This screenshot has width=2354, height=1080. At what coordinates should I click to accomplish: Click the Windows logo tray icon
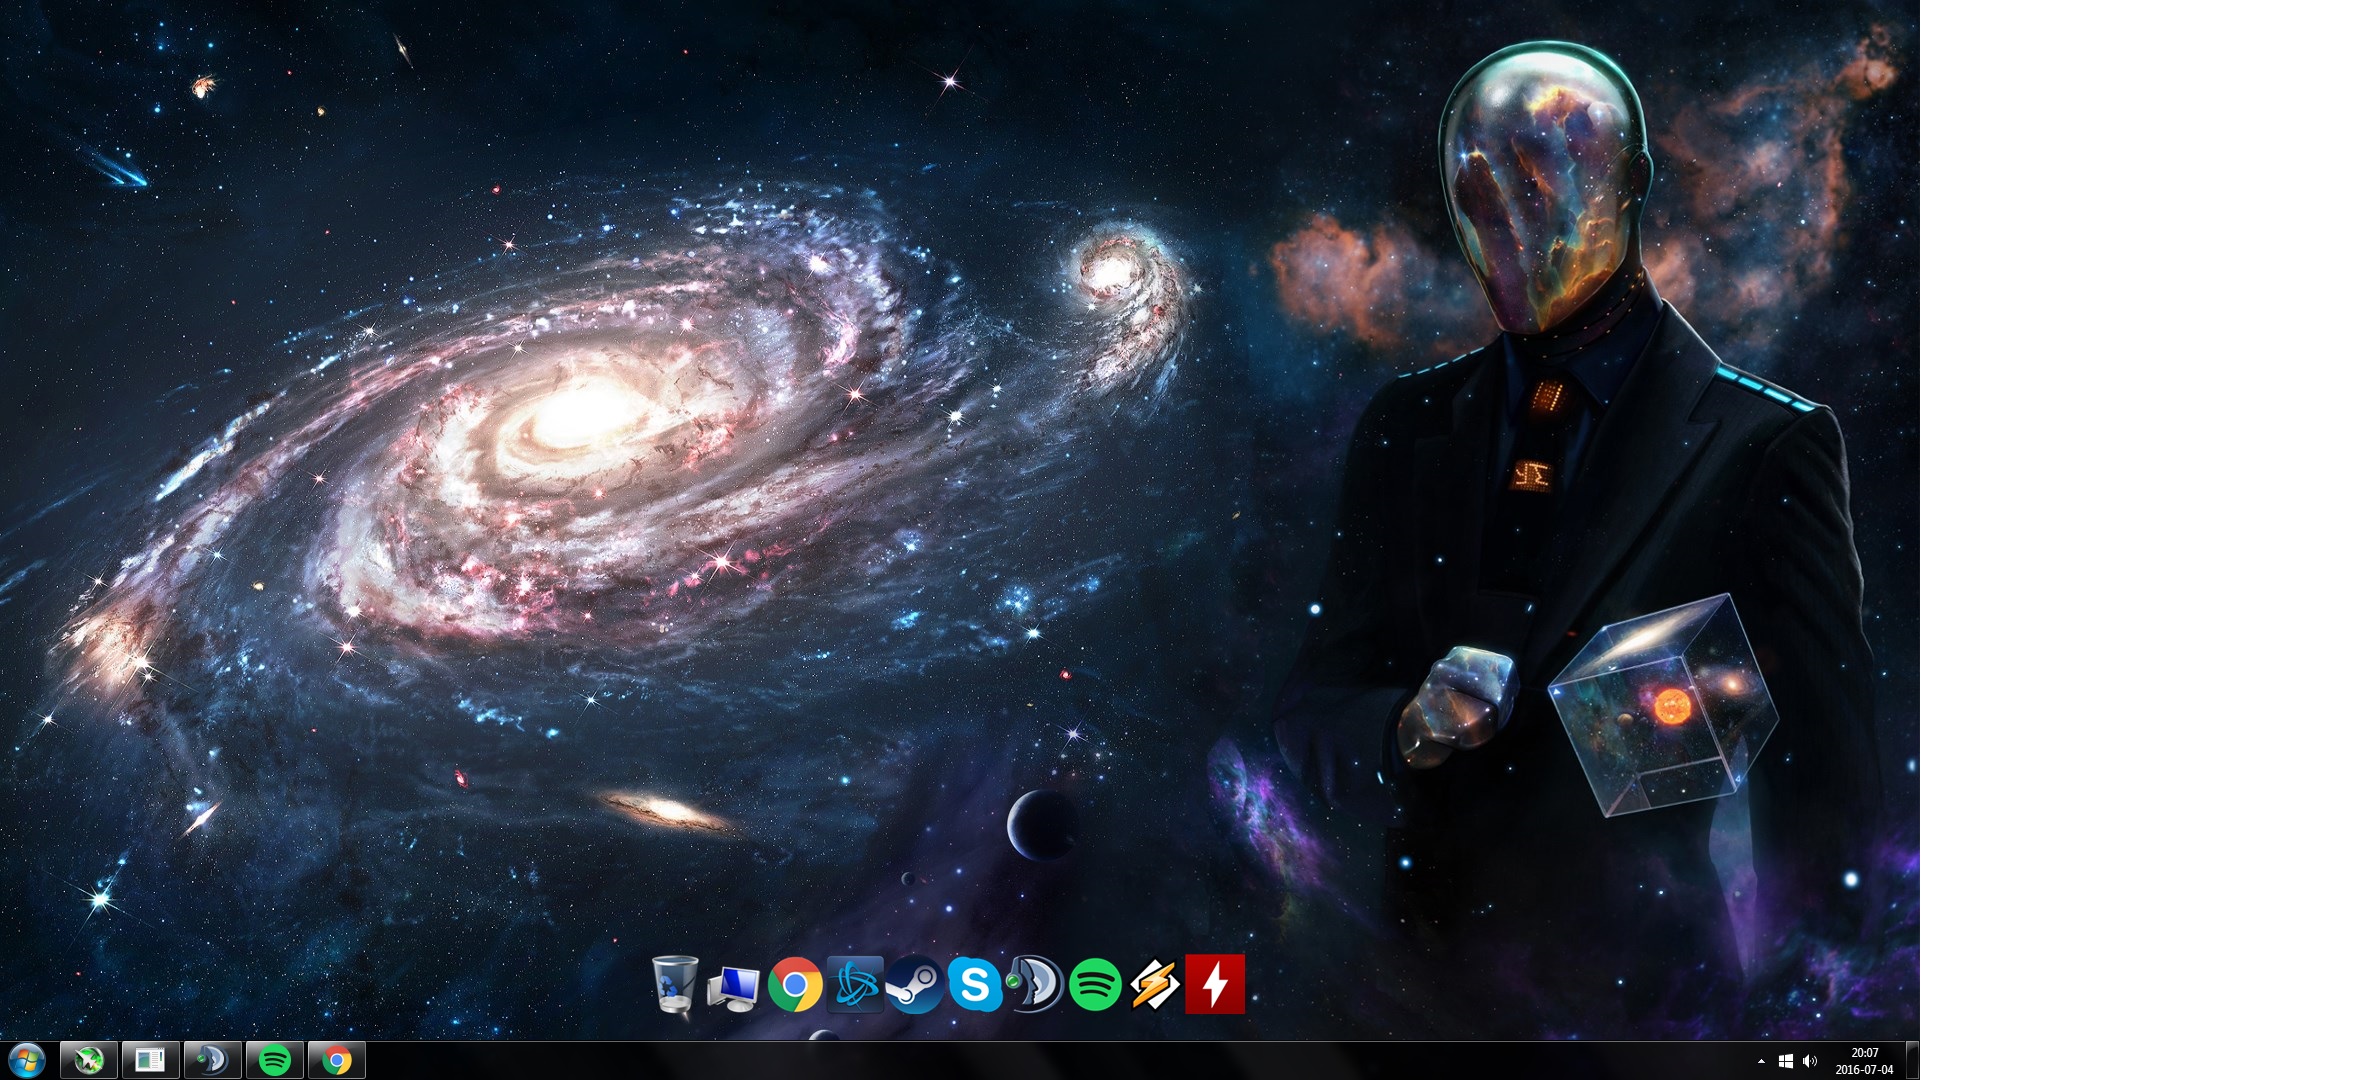pyautogui.click(x=1786, y=1061)
